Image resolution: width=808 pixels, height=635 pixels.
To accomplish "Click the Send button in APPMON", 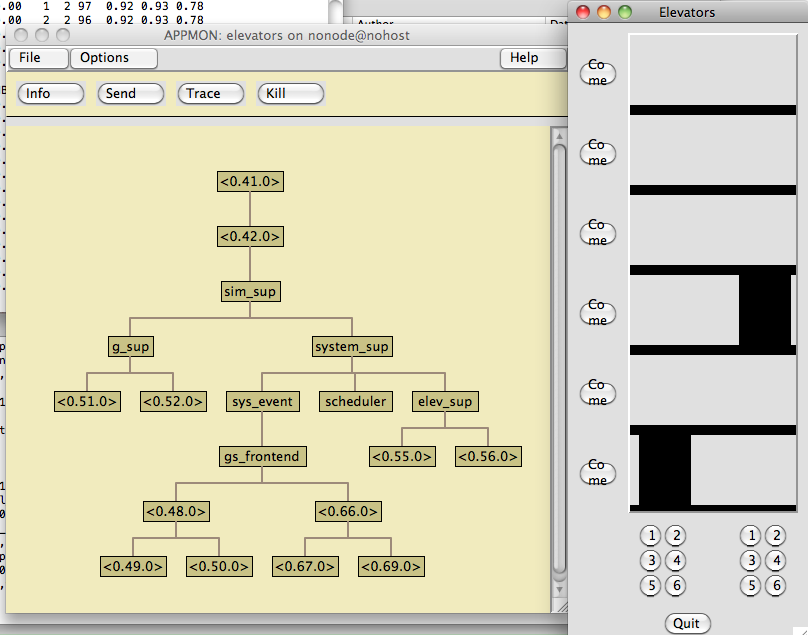I will point(131,94).
